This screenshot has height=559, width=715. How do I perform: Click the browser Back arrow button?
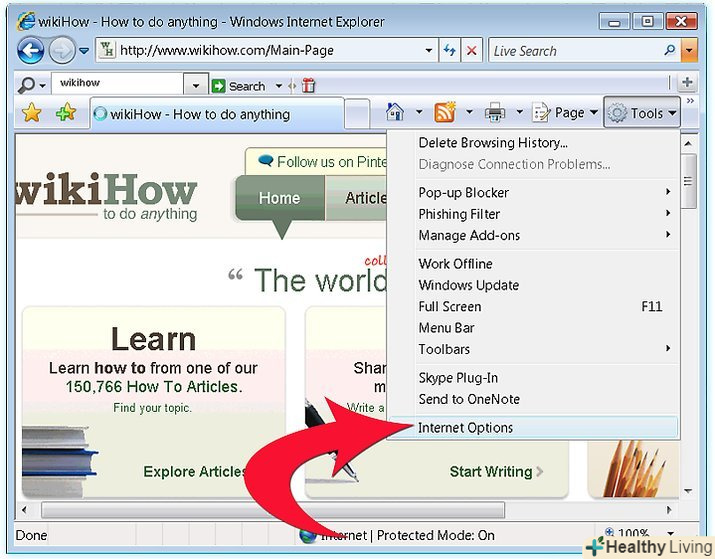point(31,51)
